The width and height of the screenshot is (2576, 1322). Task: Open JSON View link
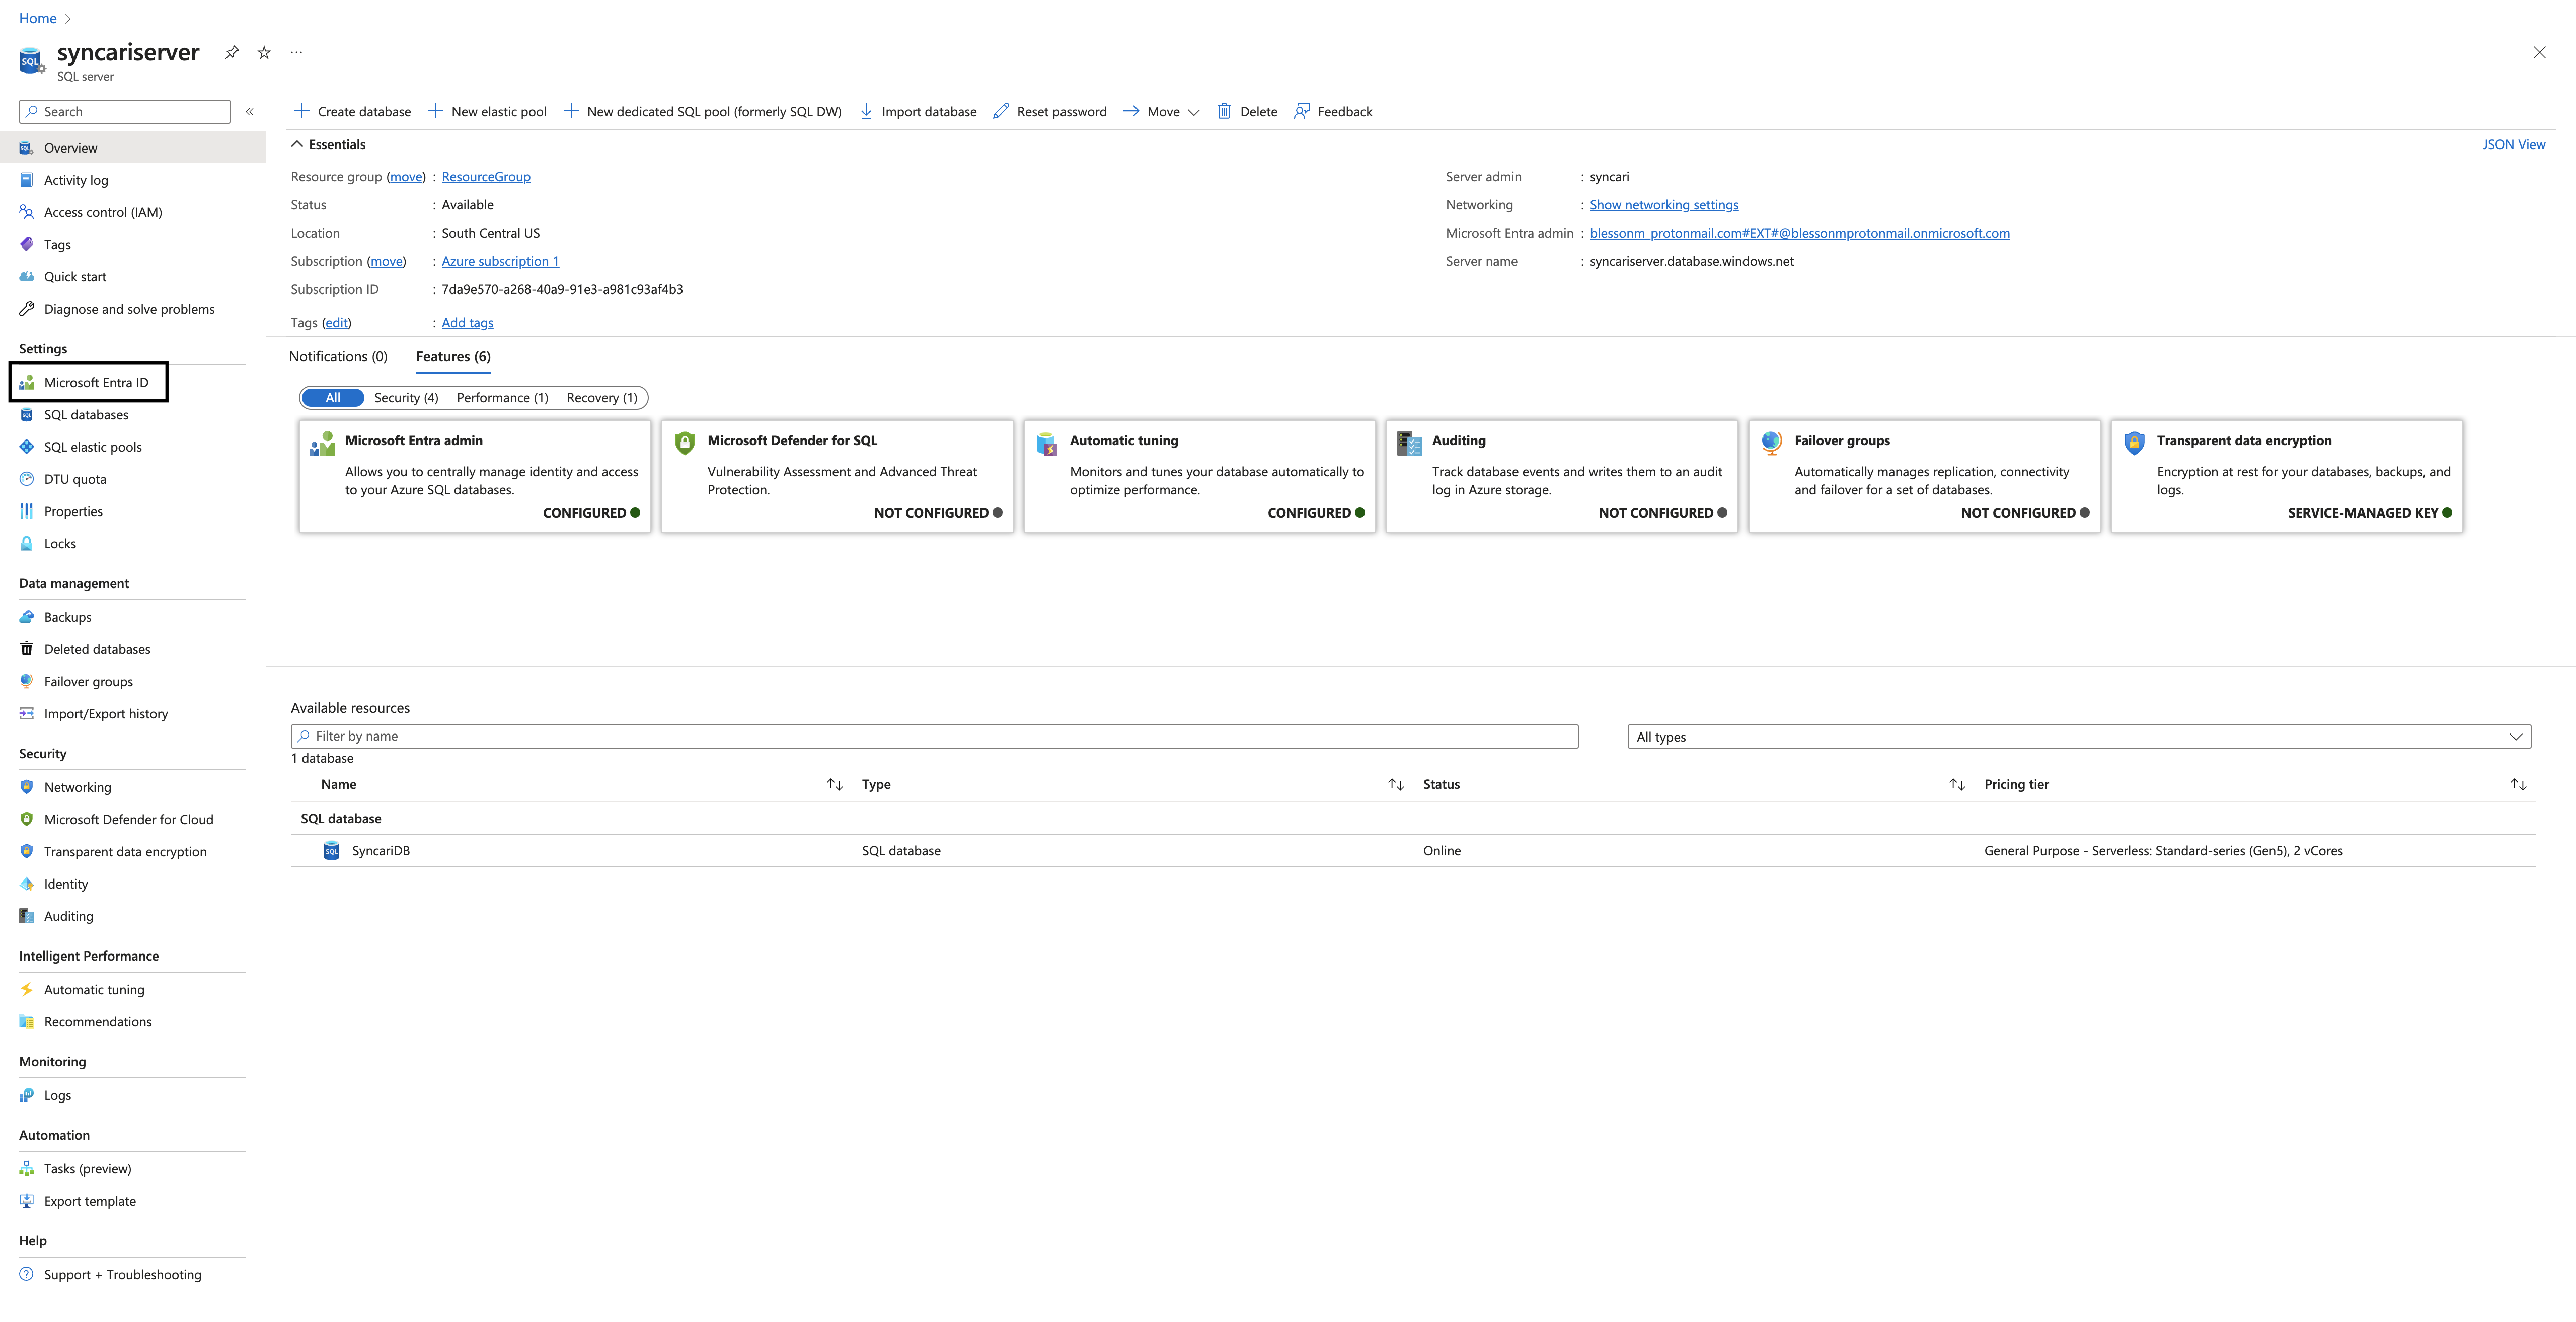pyautogui.click(x=2513, y=145)
